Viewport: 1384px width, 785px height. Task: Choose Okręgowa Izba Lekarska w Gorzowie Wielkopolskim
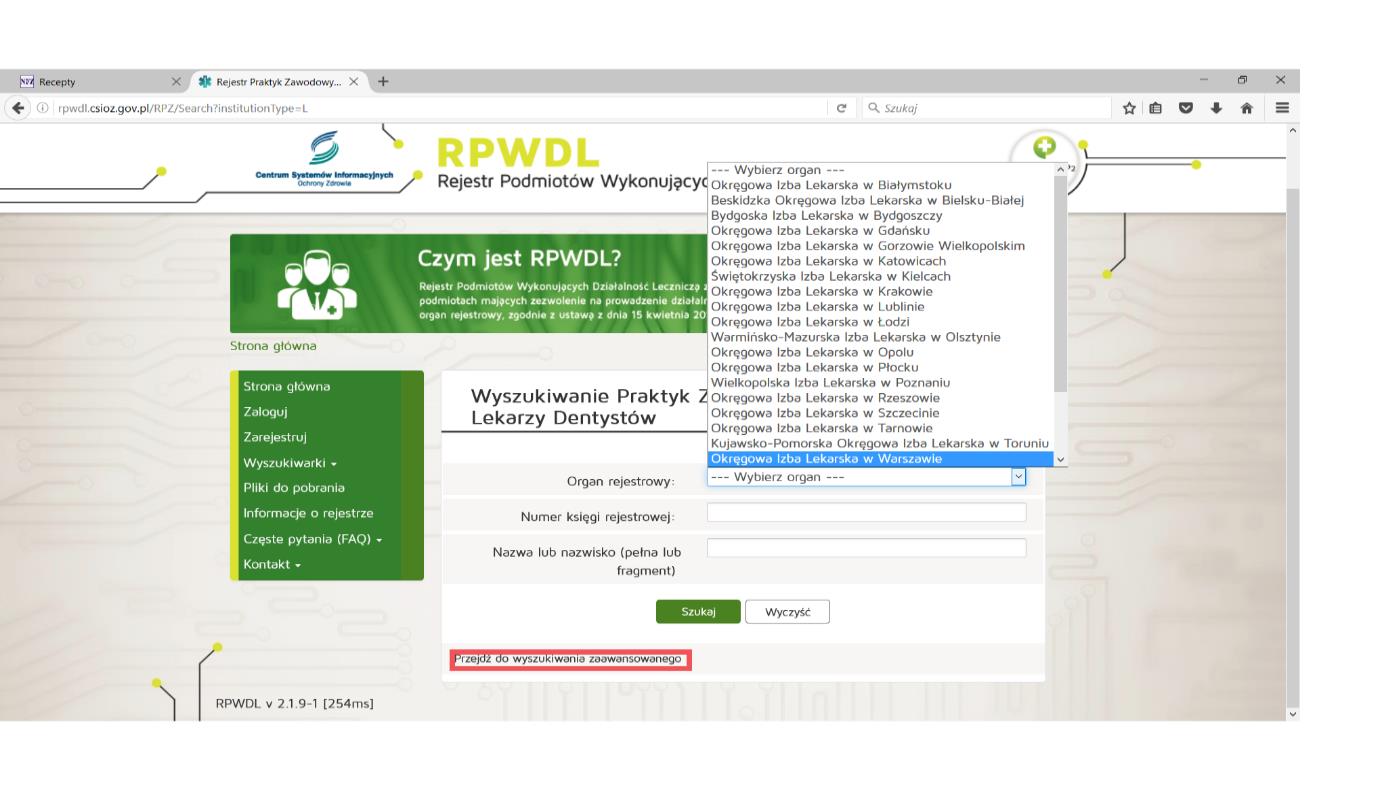click(x=881, y=246)
